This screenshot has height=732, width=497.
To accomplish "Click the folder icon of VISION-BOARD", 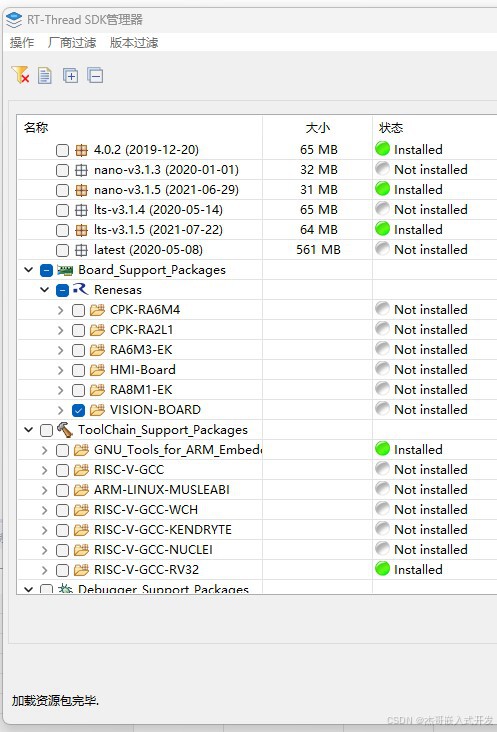I will tap(97, 410).
